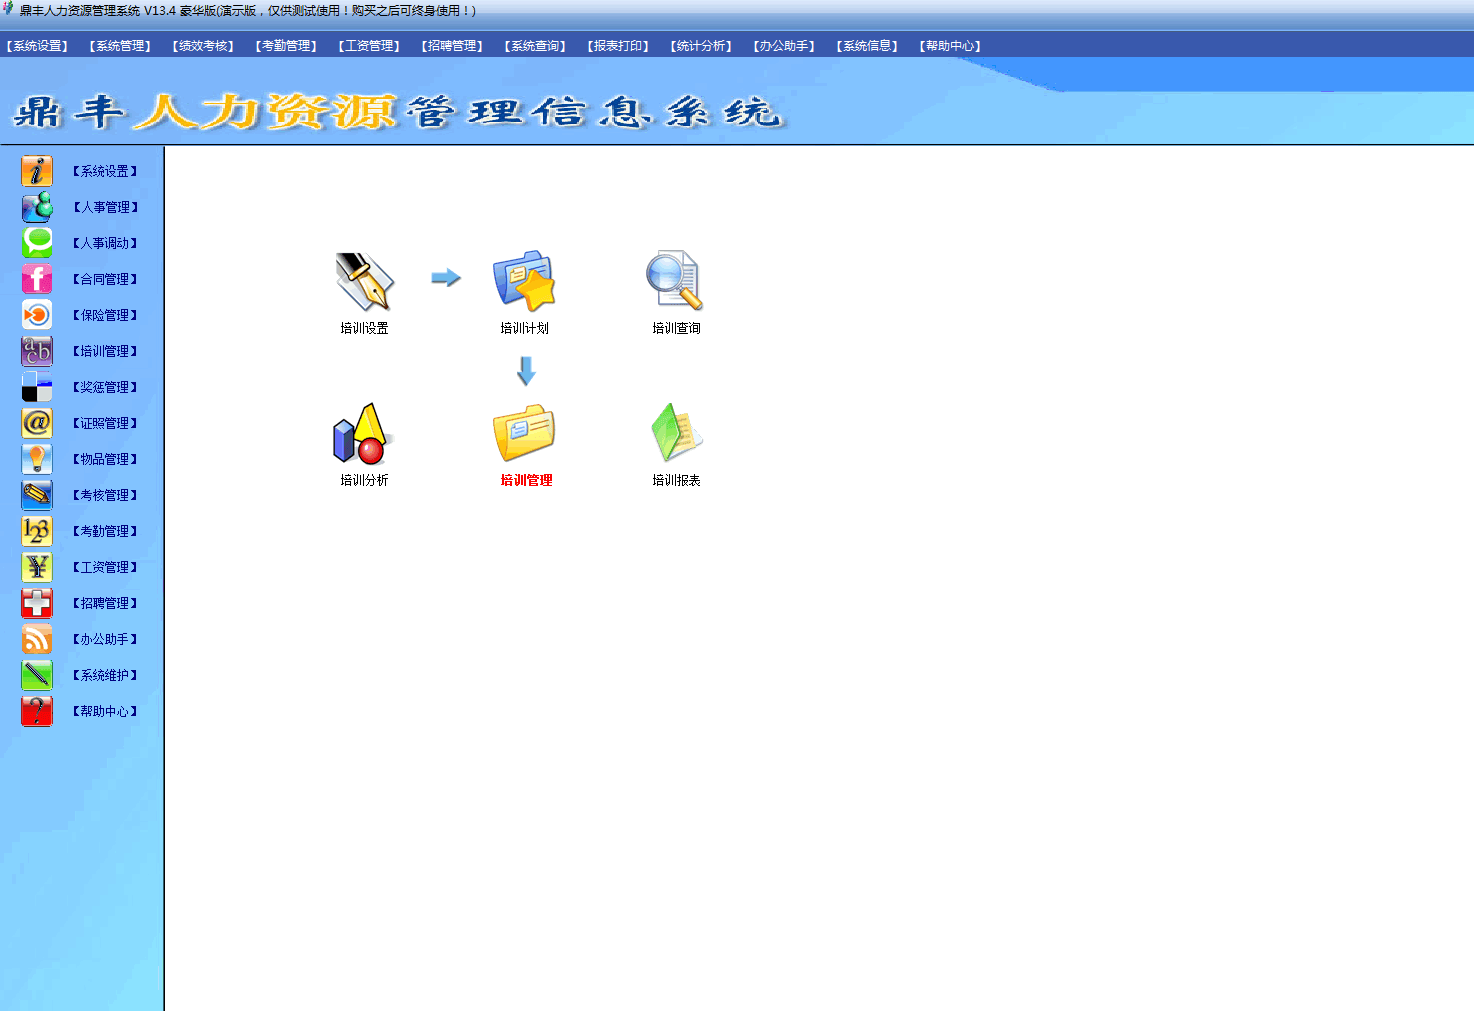Select 【考勤管理】 sidebar label
This screenshot has width=1474, height=1011.
tap(105, 531)
